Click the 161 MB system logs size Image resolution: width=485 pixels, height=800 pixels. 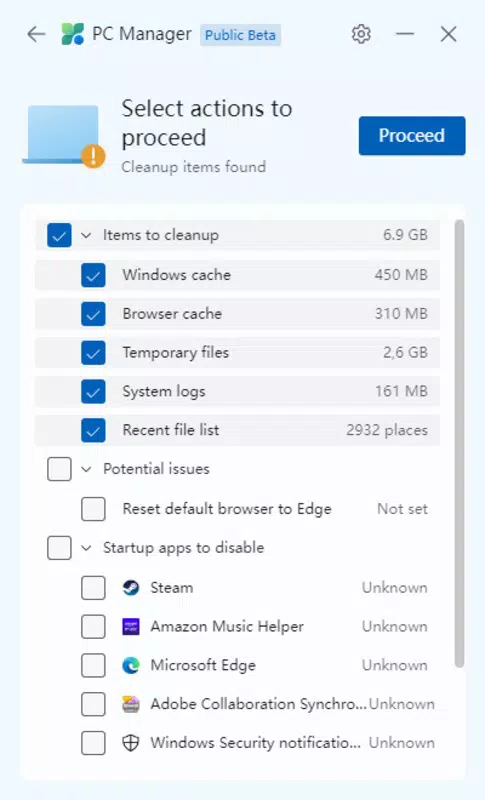tap(401, 391)
